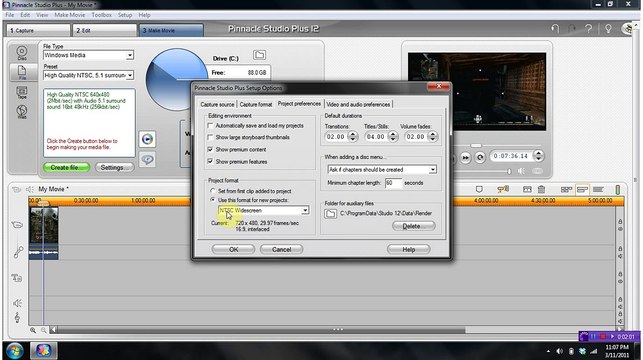
Task: Select the Web output icon
Action: [x=22, y=111]
